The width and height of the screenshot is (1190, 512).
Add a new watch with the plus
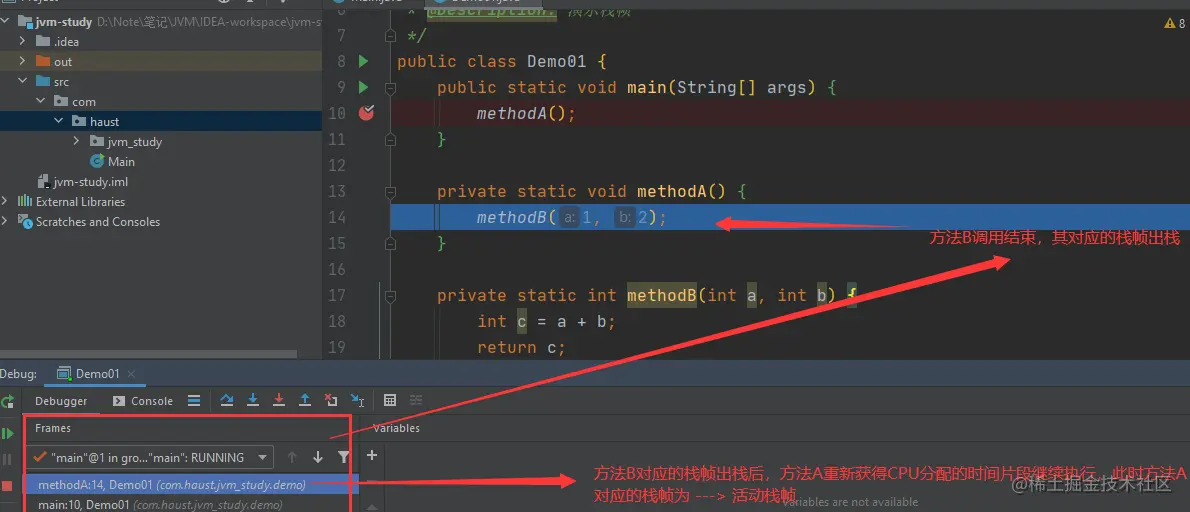pyautogui.click(x=372, y=455)
